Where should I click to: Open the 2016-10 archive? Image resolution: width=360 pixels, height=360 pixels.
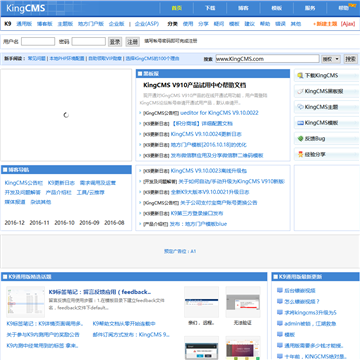[x=64, y=223]
